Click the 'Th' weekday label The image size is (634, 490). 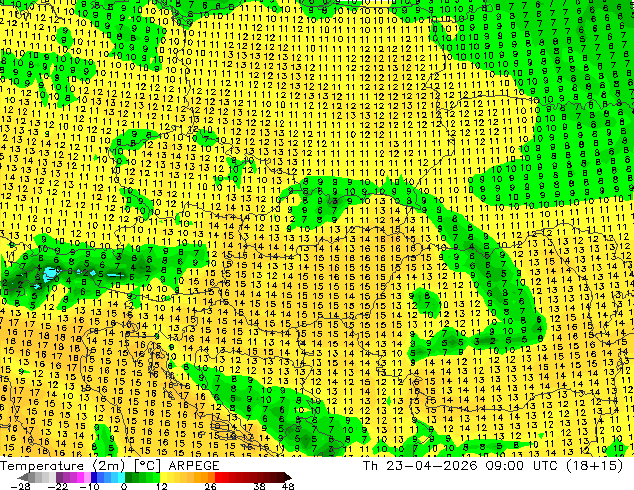coord(370,466)
